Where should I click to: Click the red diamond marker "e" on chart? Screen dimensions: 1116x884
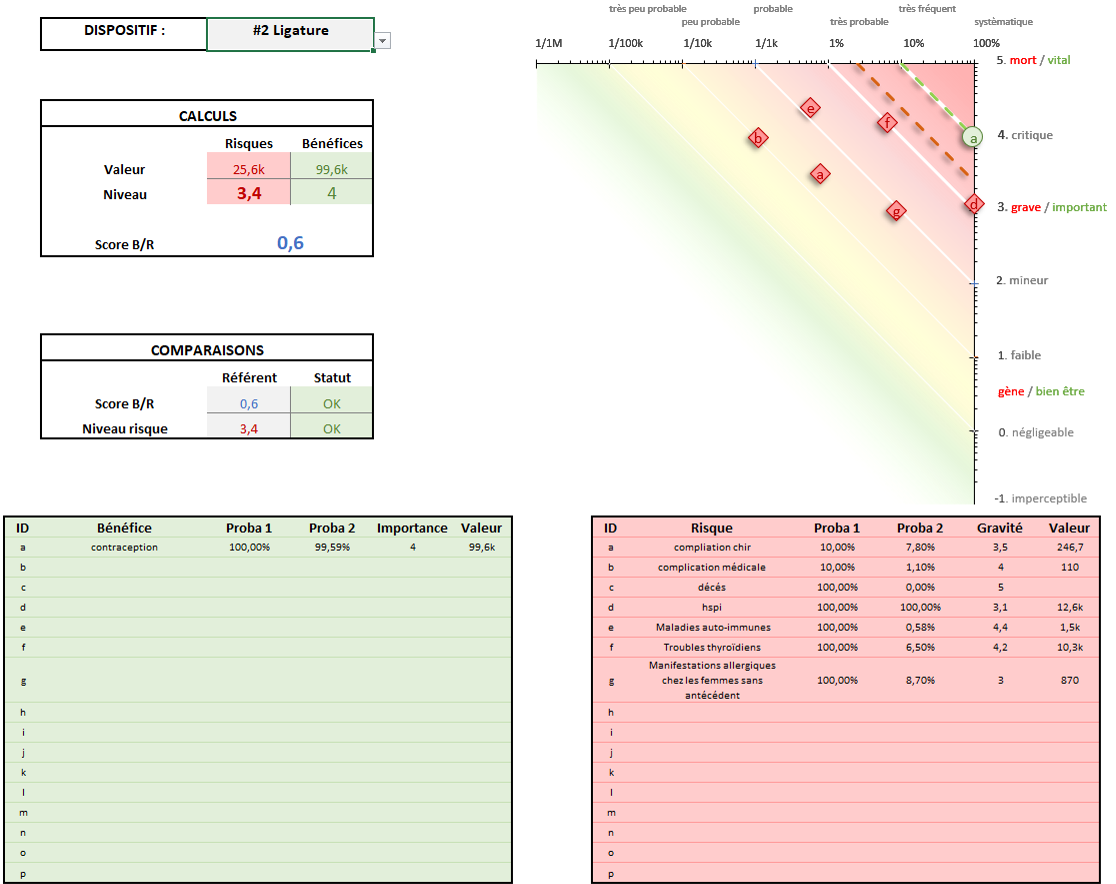(x=810, y=108)
